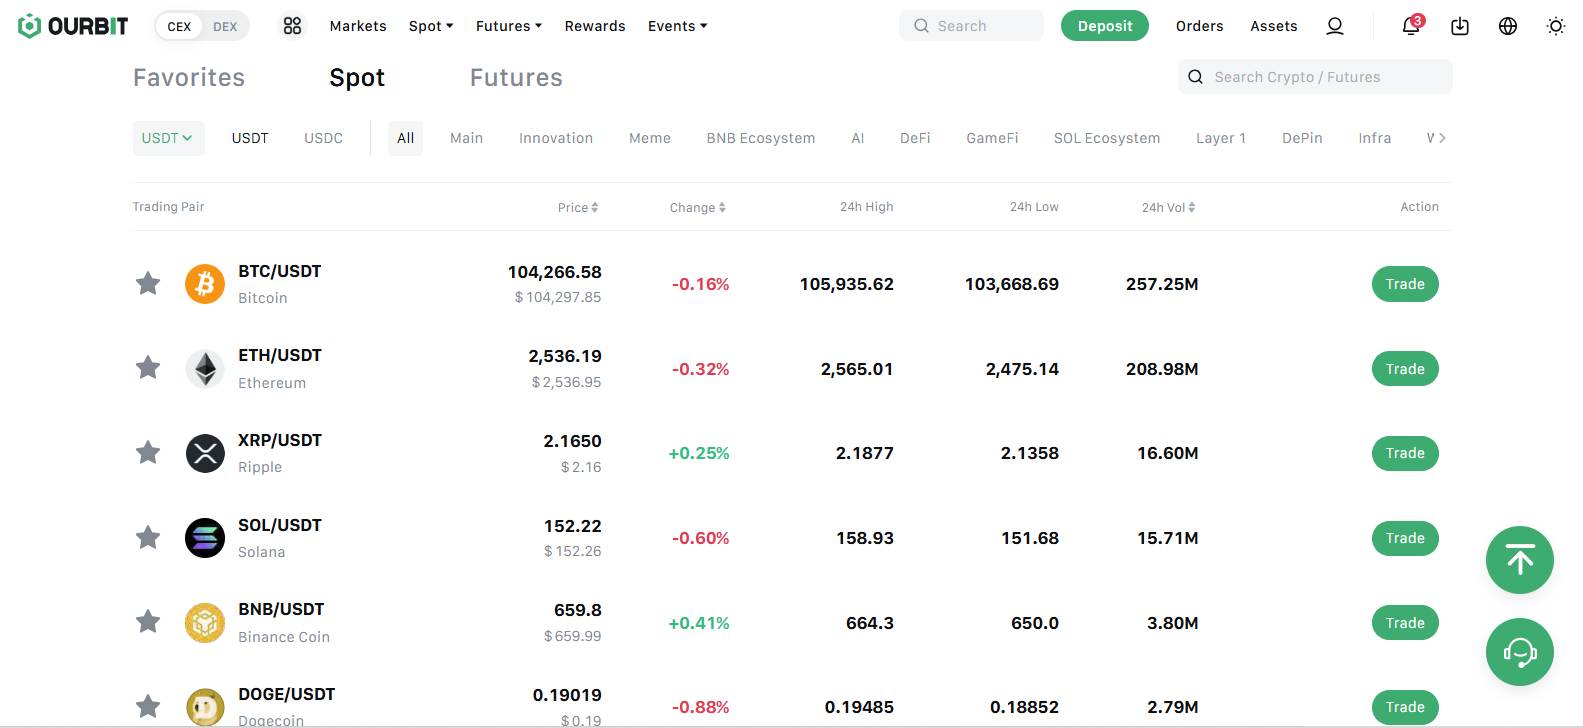Click the magnifier in Search Crypto field
The height and width of the screenshot is (728, 1583).
coord(1195,77)
